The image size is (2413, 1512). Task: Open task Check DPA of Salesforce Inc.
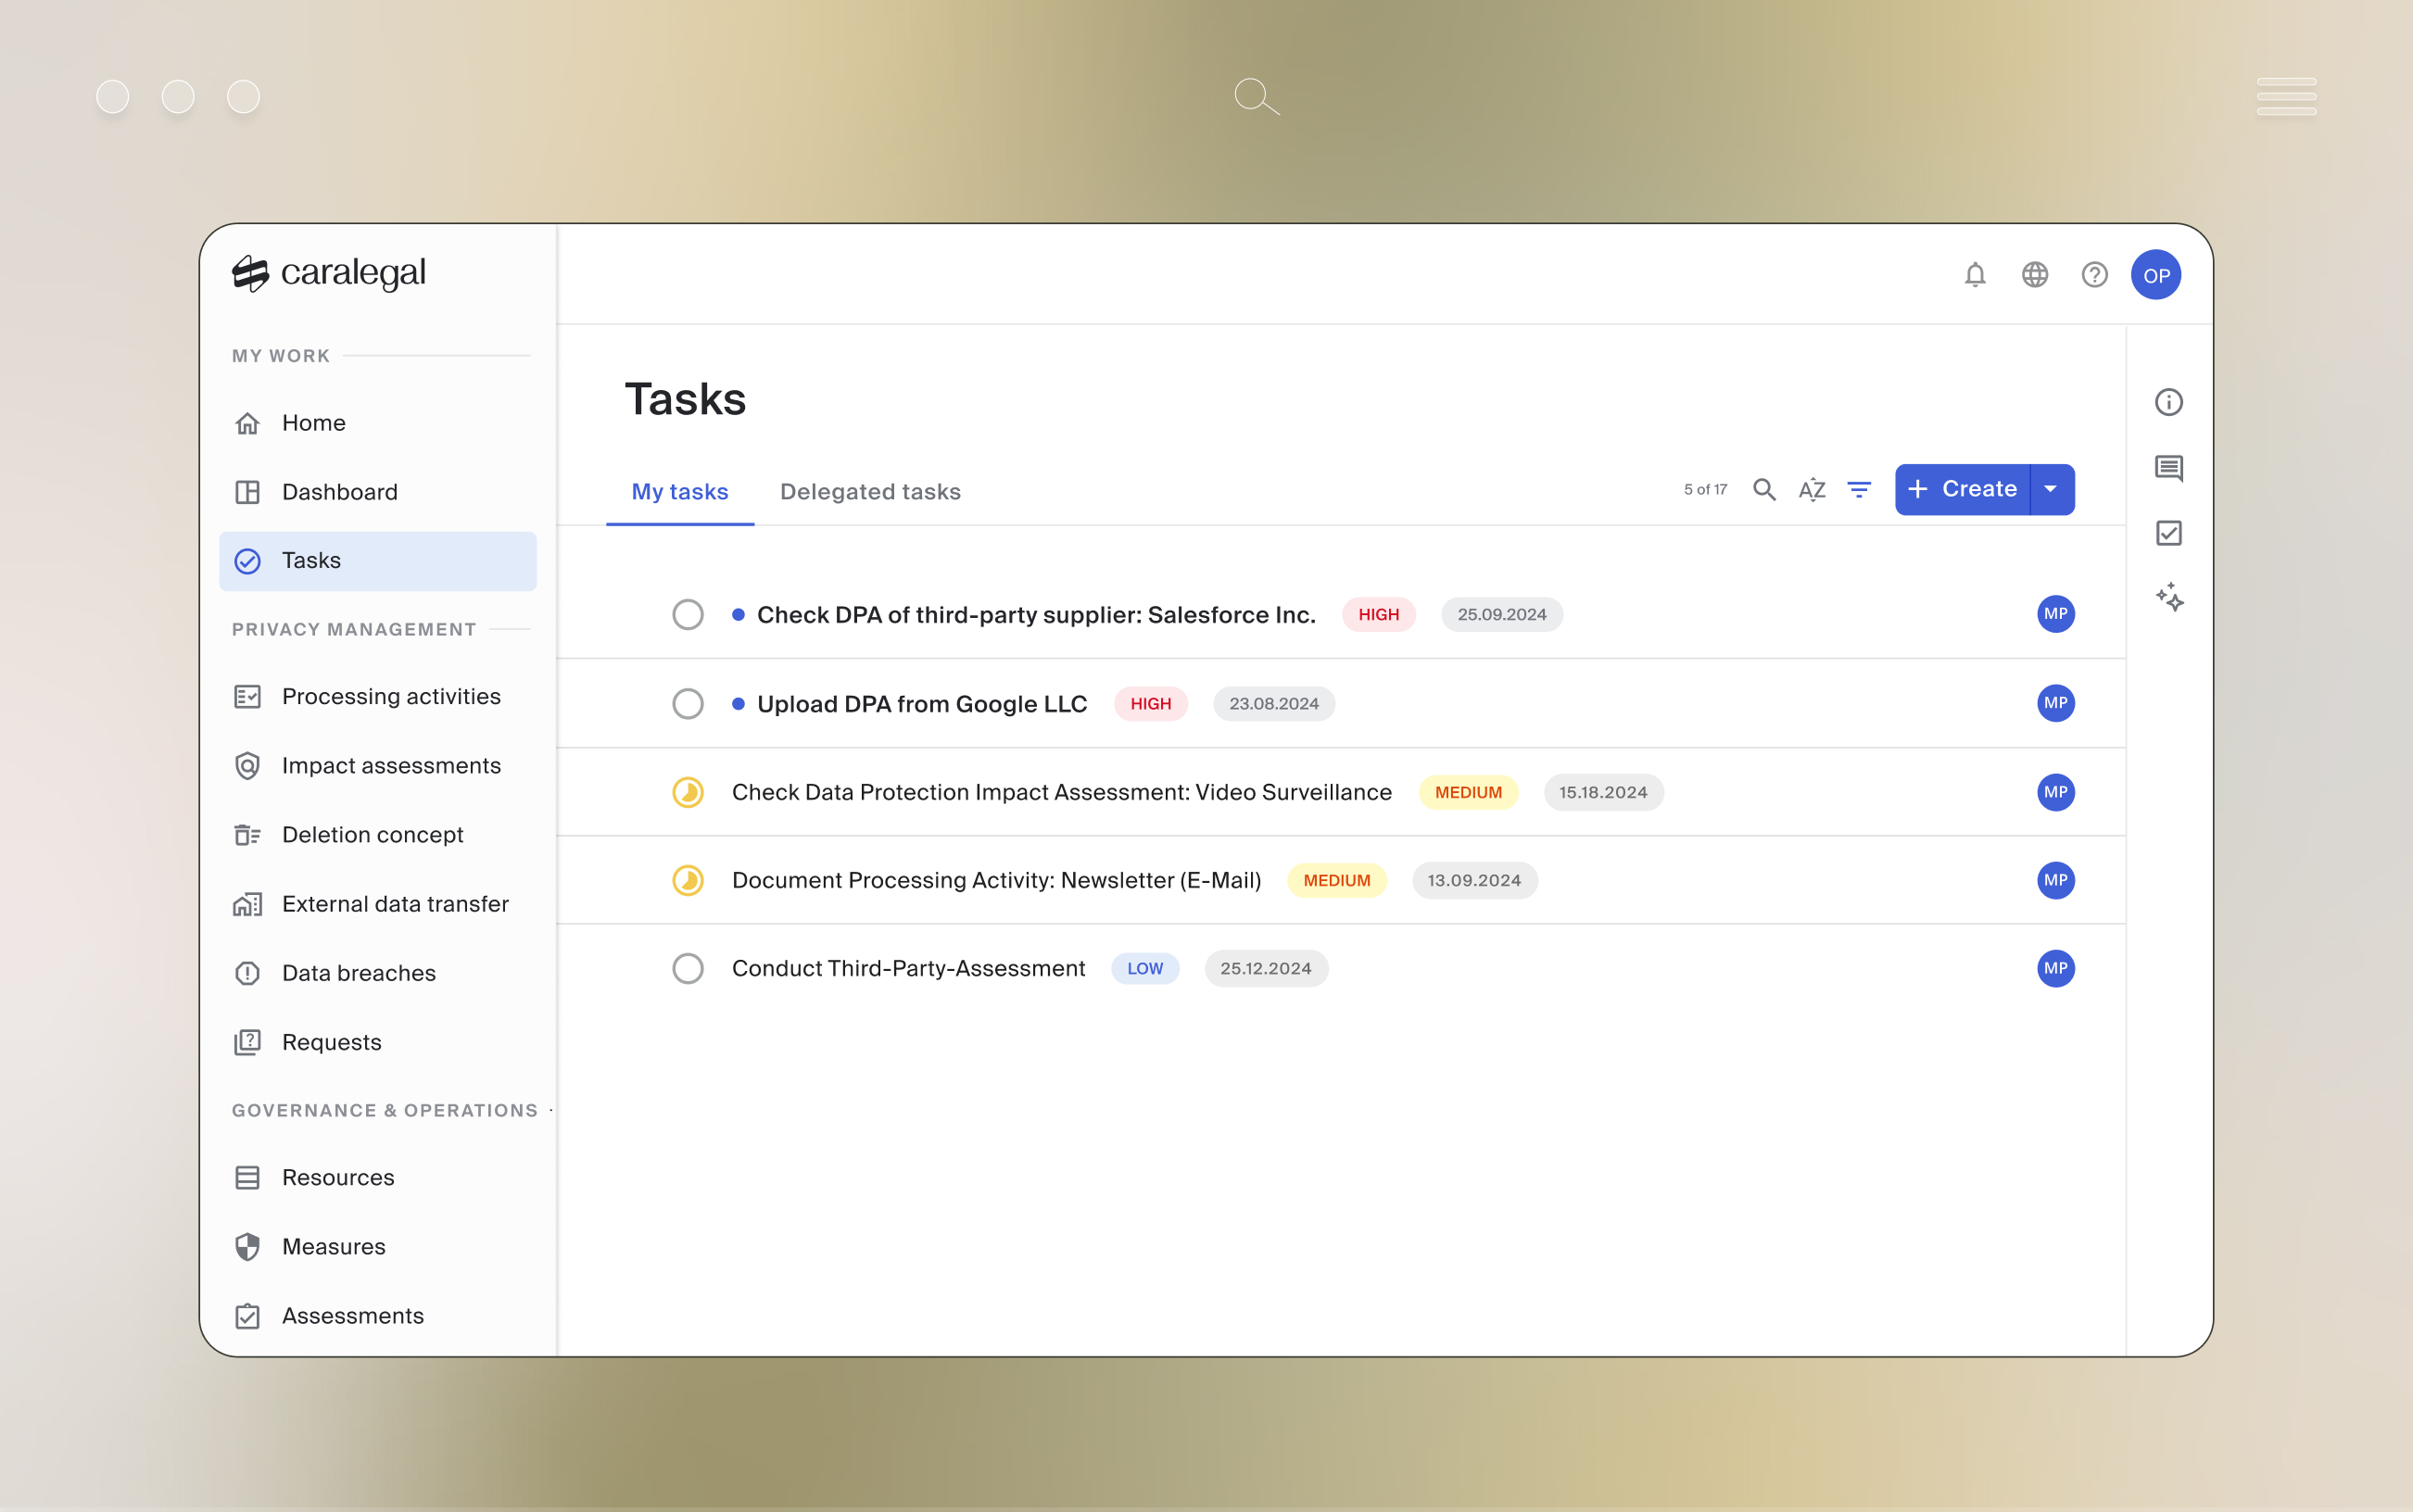point(1035,615)
